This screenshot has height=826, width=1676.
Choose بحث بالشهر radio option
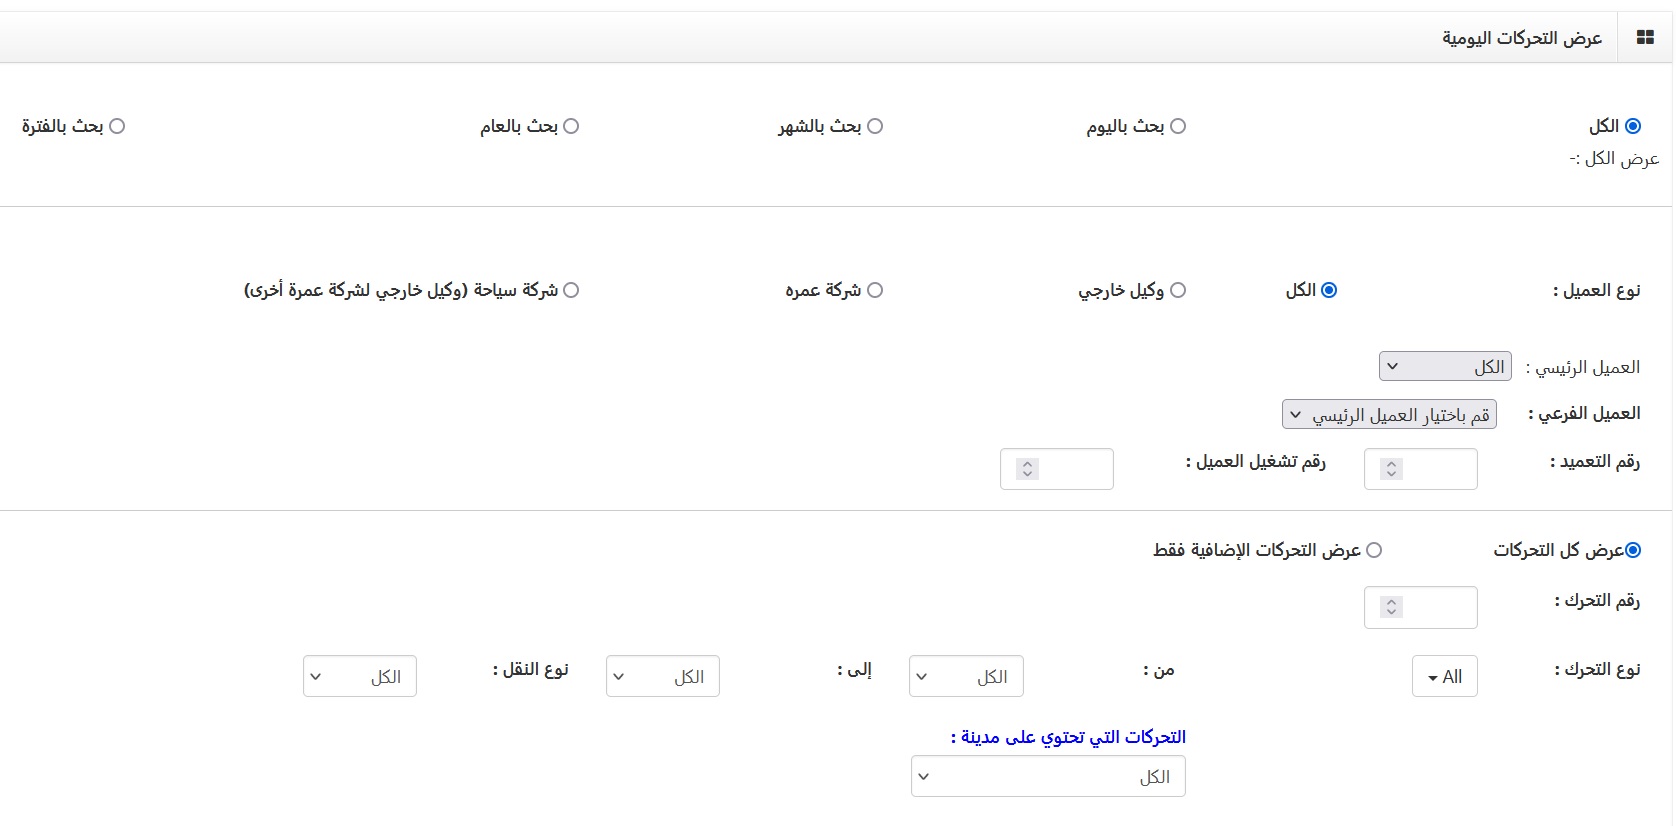pyautogui.click(x=875, y=126)
